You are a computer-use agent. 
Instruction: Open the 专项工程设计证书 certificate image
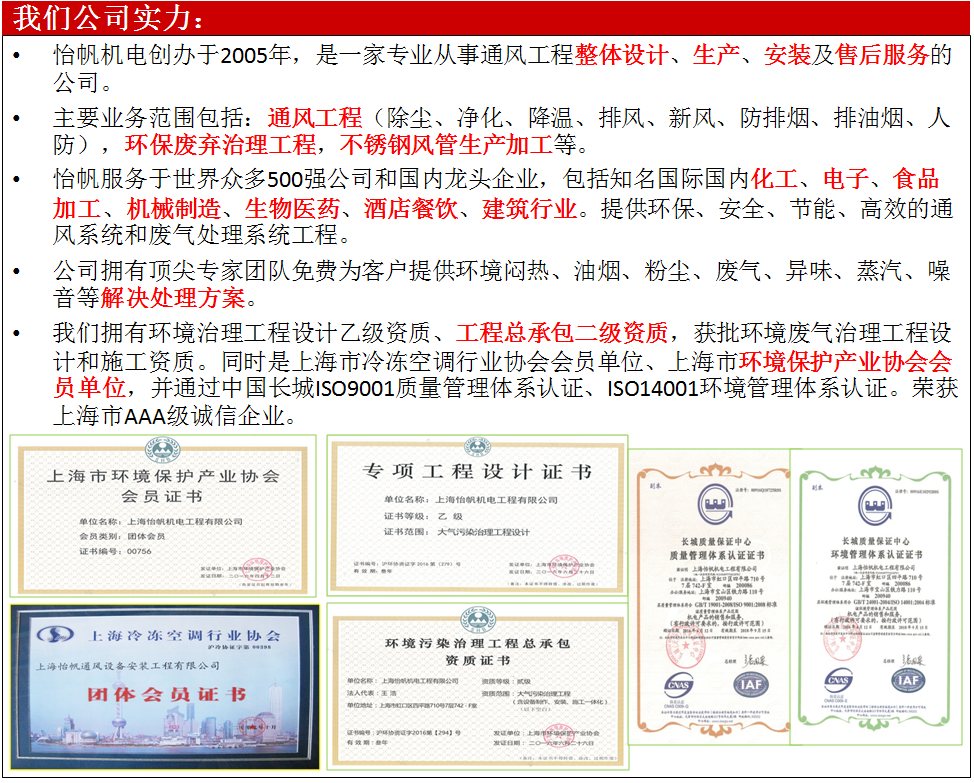(477, 516)
